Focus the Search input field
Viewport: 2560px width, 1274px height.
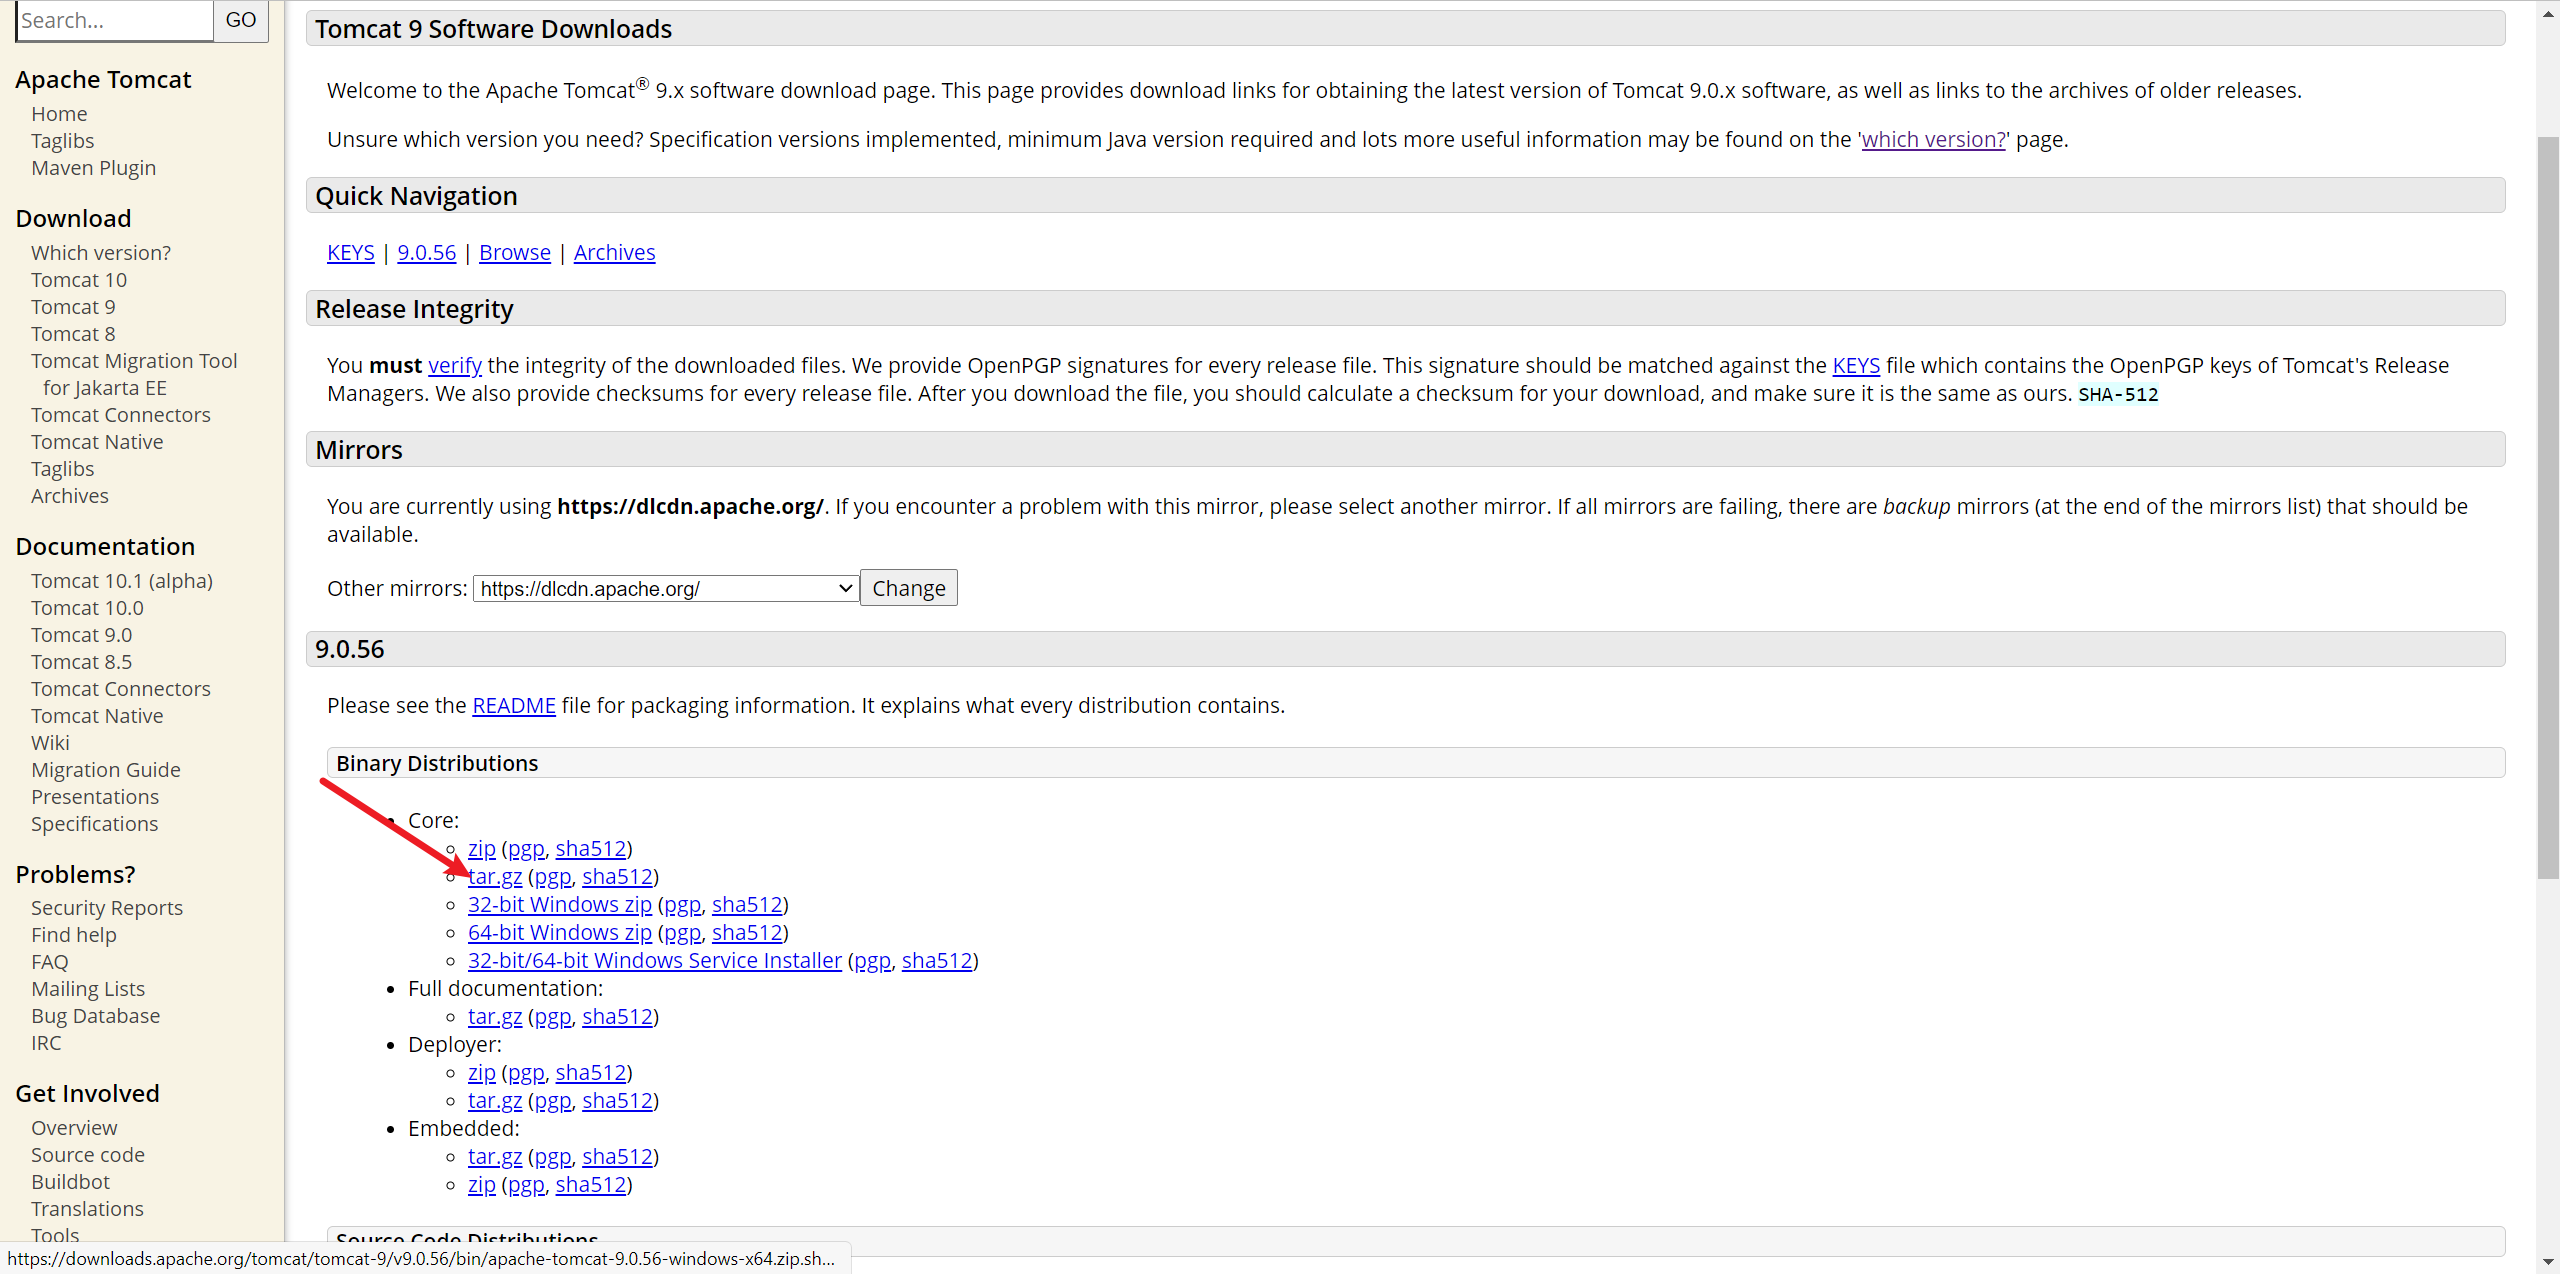click(x=115, y=20)
